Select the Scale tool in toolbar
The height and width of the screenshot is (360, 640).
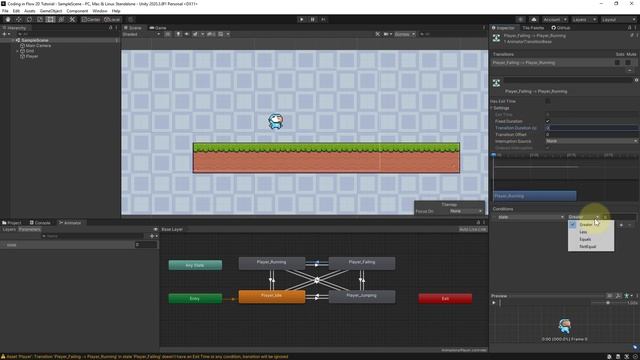40,20
